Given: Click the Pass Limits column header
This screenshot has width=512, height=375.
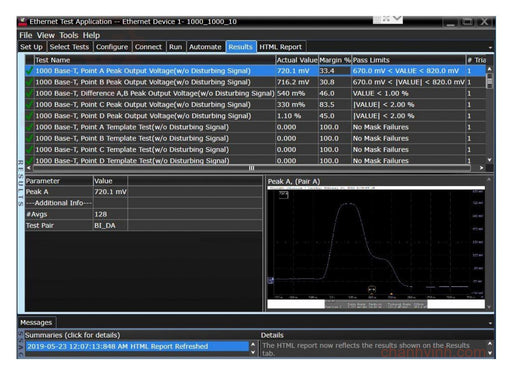Looking at the screenshot, I should click(409, 60).
